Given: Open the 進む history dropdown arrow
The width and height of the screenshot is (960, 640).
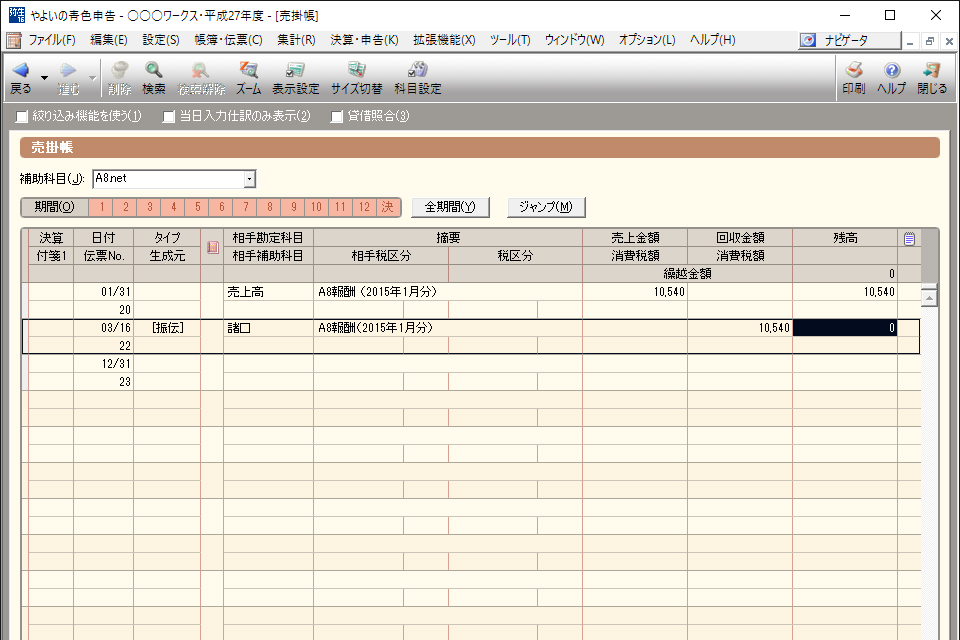Looking at the screenshot, I should 92,78.
